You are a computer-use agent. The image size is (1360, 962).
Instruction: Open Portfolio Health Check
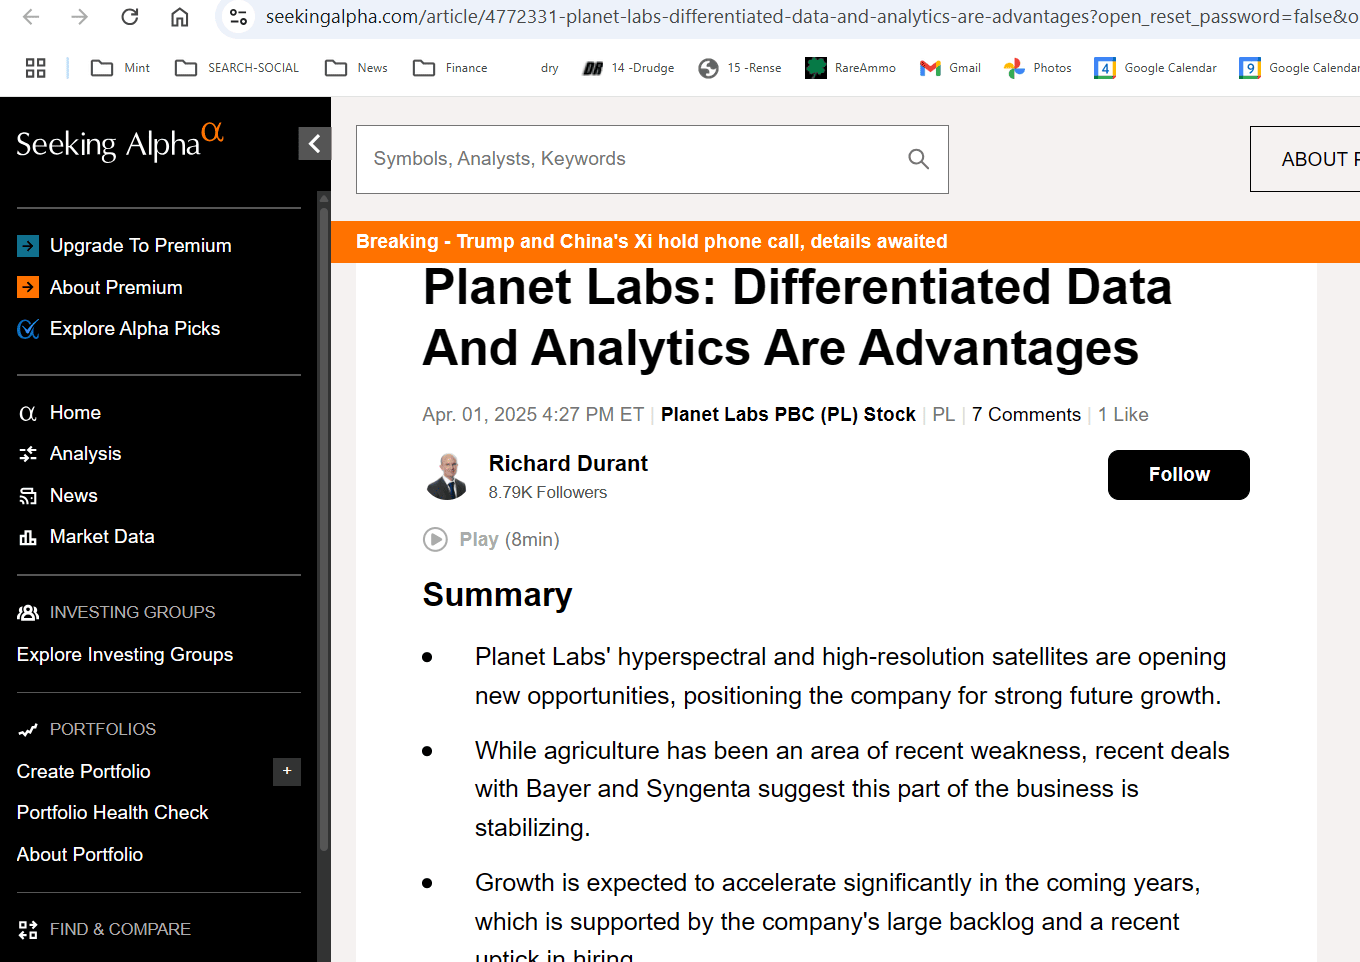pos(113,813)
